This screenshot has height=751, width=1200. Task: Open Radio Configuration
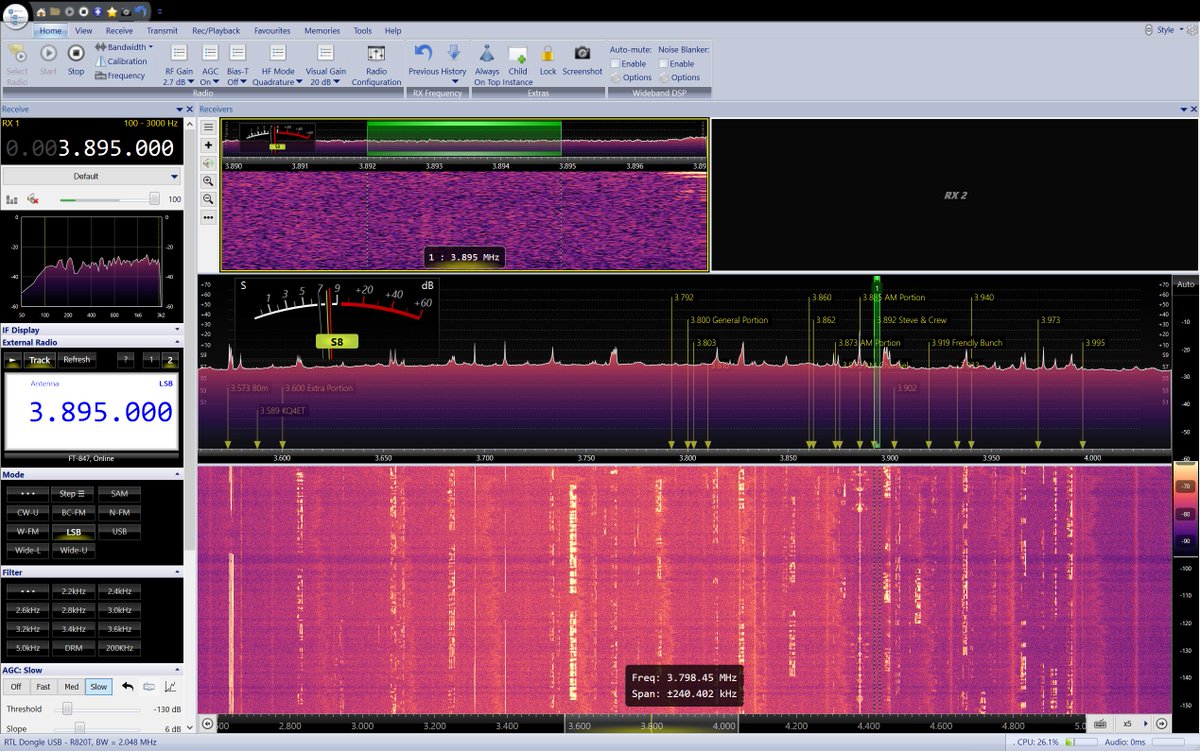click(x=376, y=65)
